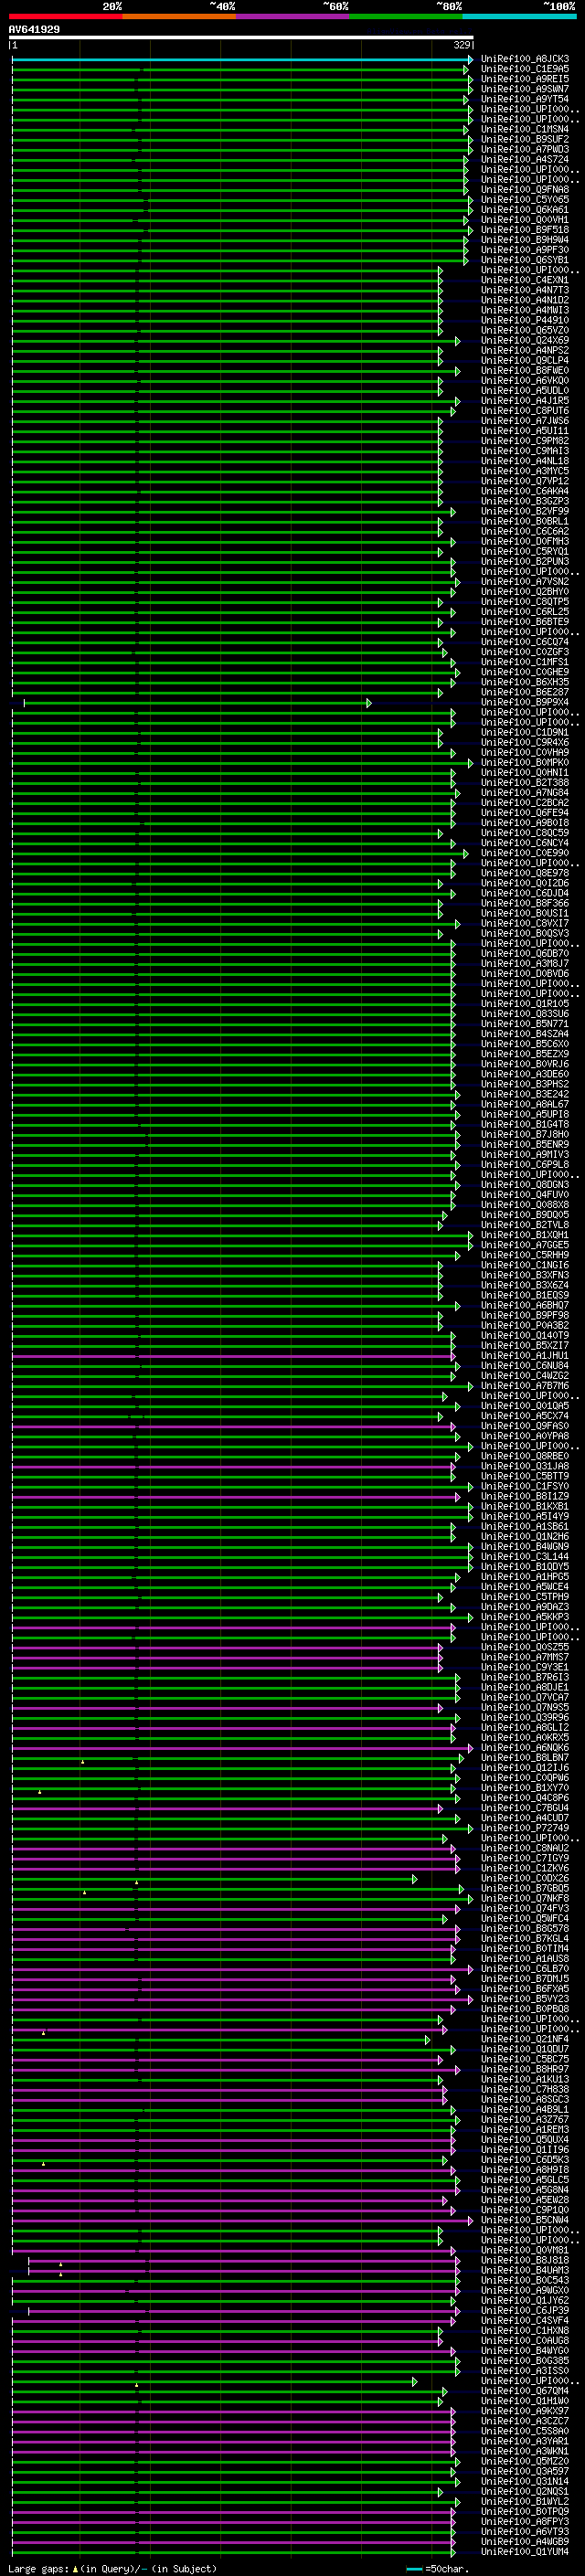Click the UniRef100_A4J1R5 label
This screenshot has height=2576, width=585.
[525, 400]
